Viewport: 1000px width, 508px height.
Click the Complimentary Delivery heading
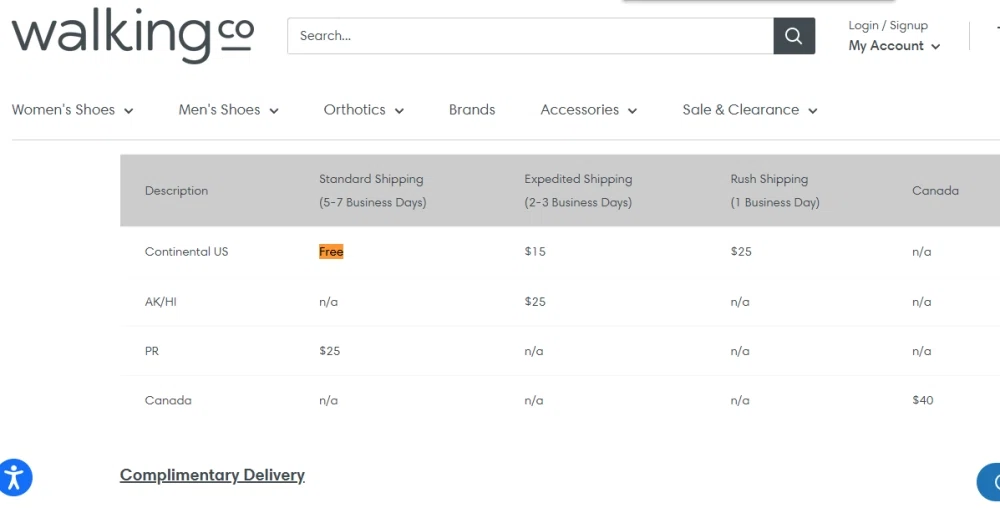212,475
